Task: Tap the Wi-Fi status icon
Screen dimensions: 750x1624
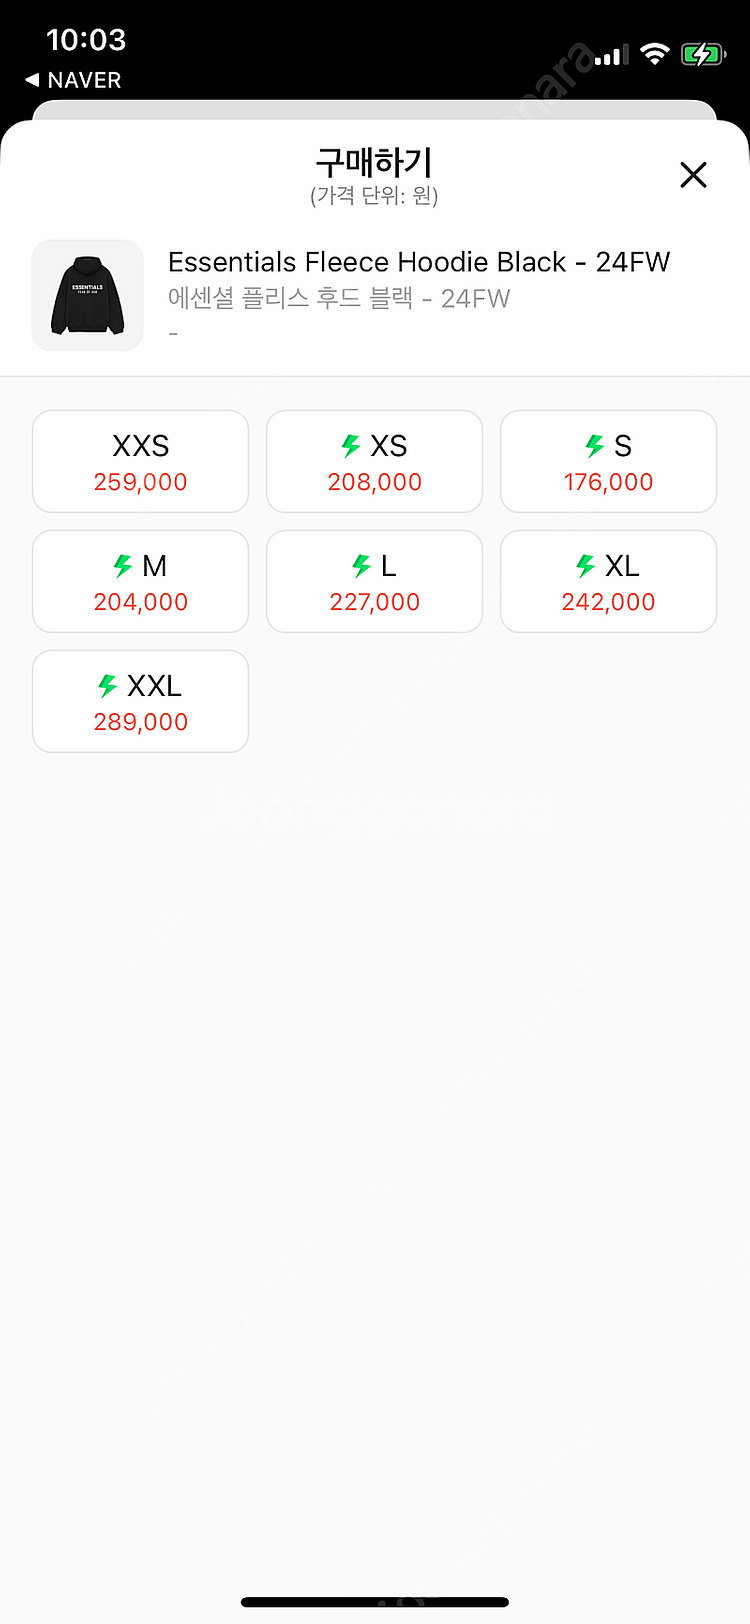Action: pos(655,54)
